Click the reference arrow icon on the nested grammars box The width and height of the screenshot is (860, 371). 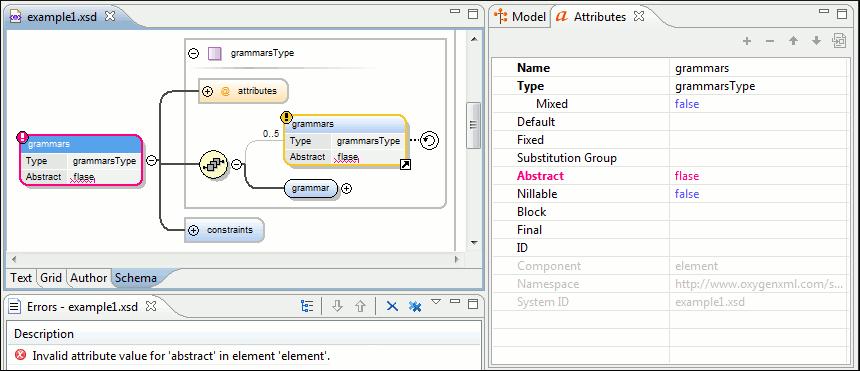pyautogui.click(x=406, y=164)
